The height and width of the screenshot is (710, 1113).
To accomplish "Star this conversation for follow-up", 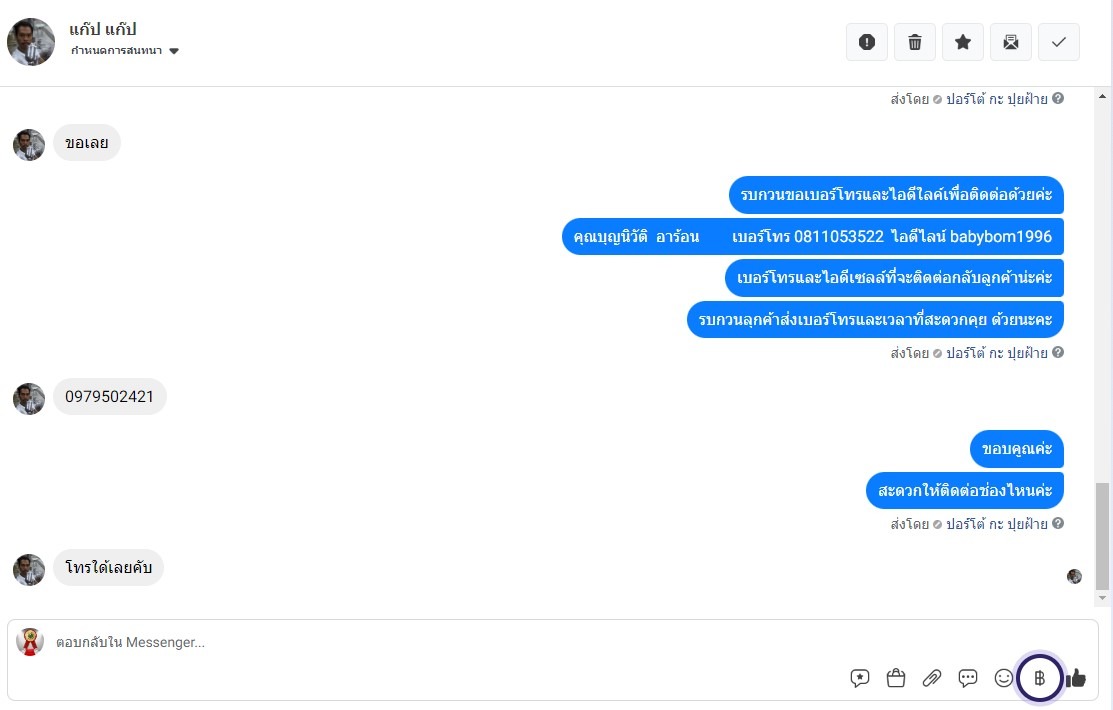I will pyautogui.click(x=963, y=42).
